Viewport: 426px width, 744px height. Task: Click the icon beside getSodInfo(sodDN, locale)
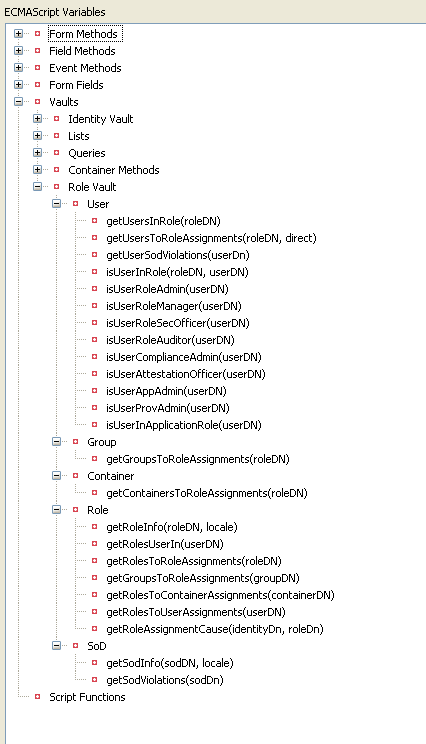click(94, 663)
